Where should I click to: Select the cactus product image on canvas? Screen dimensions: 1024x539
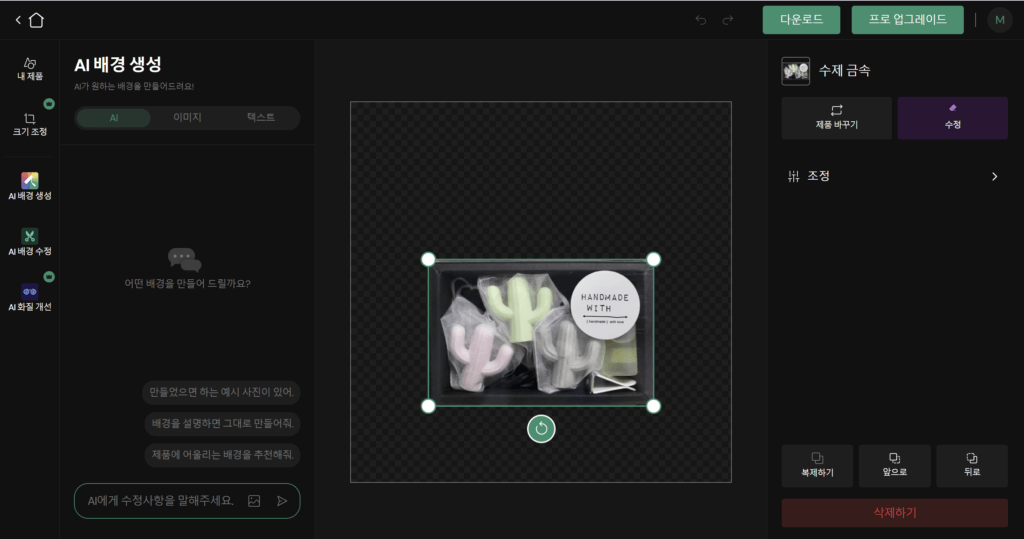pos(541,333)
